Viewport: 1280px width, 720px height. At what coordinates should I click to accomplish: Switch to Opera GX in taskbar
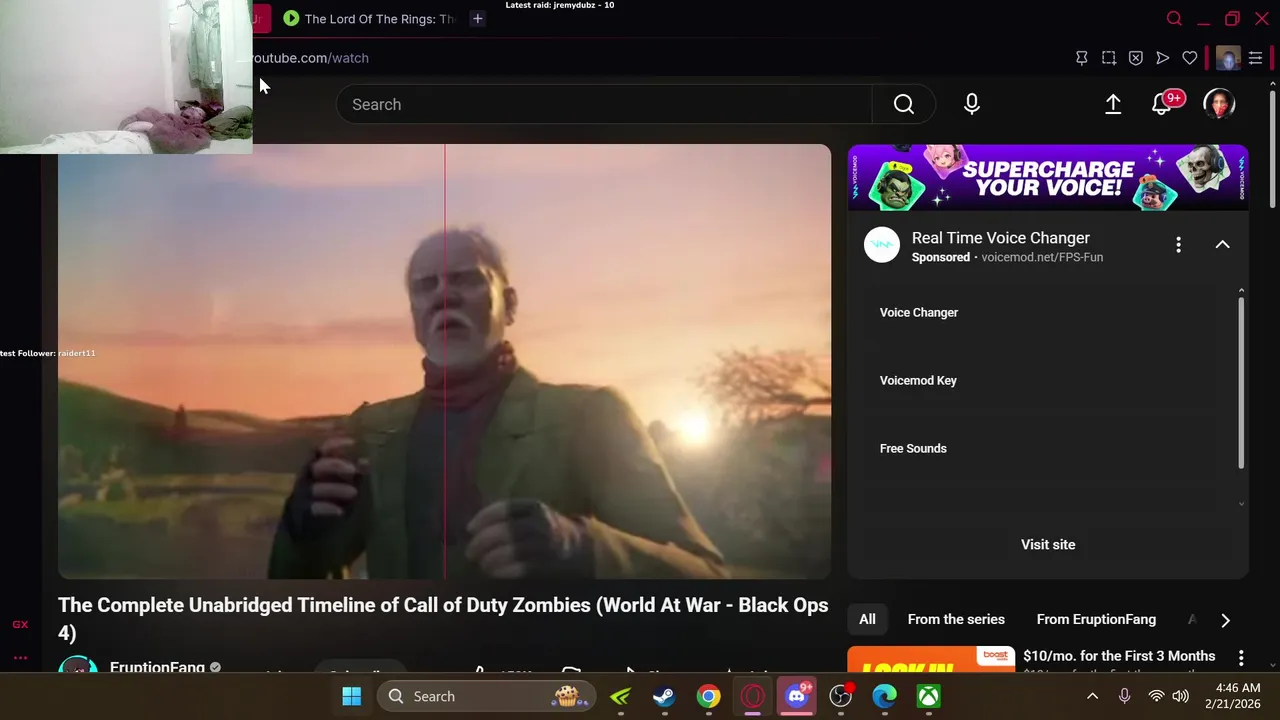pyautogui.click(x=753, y=696)
